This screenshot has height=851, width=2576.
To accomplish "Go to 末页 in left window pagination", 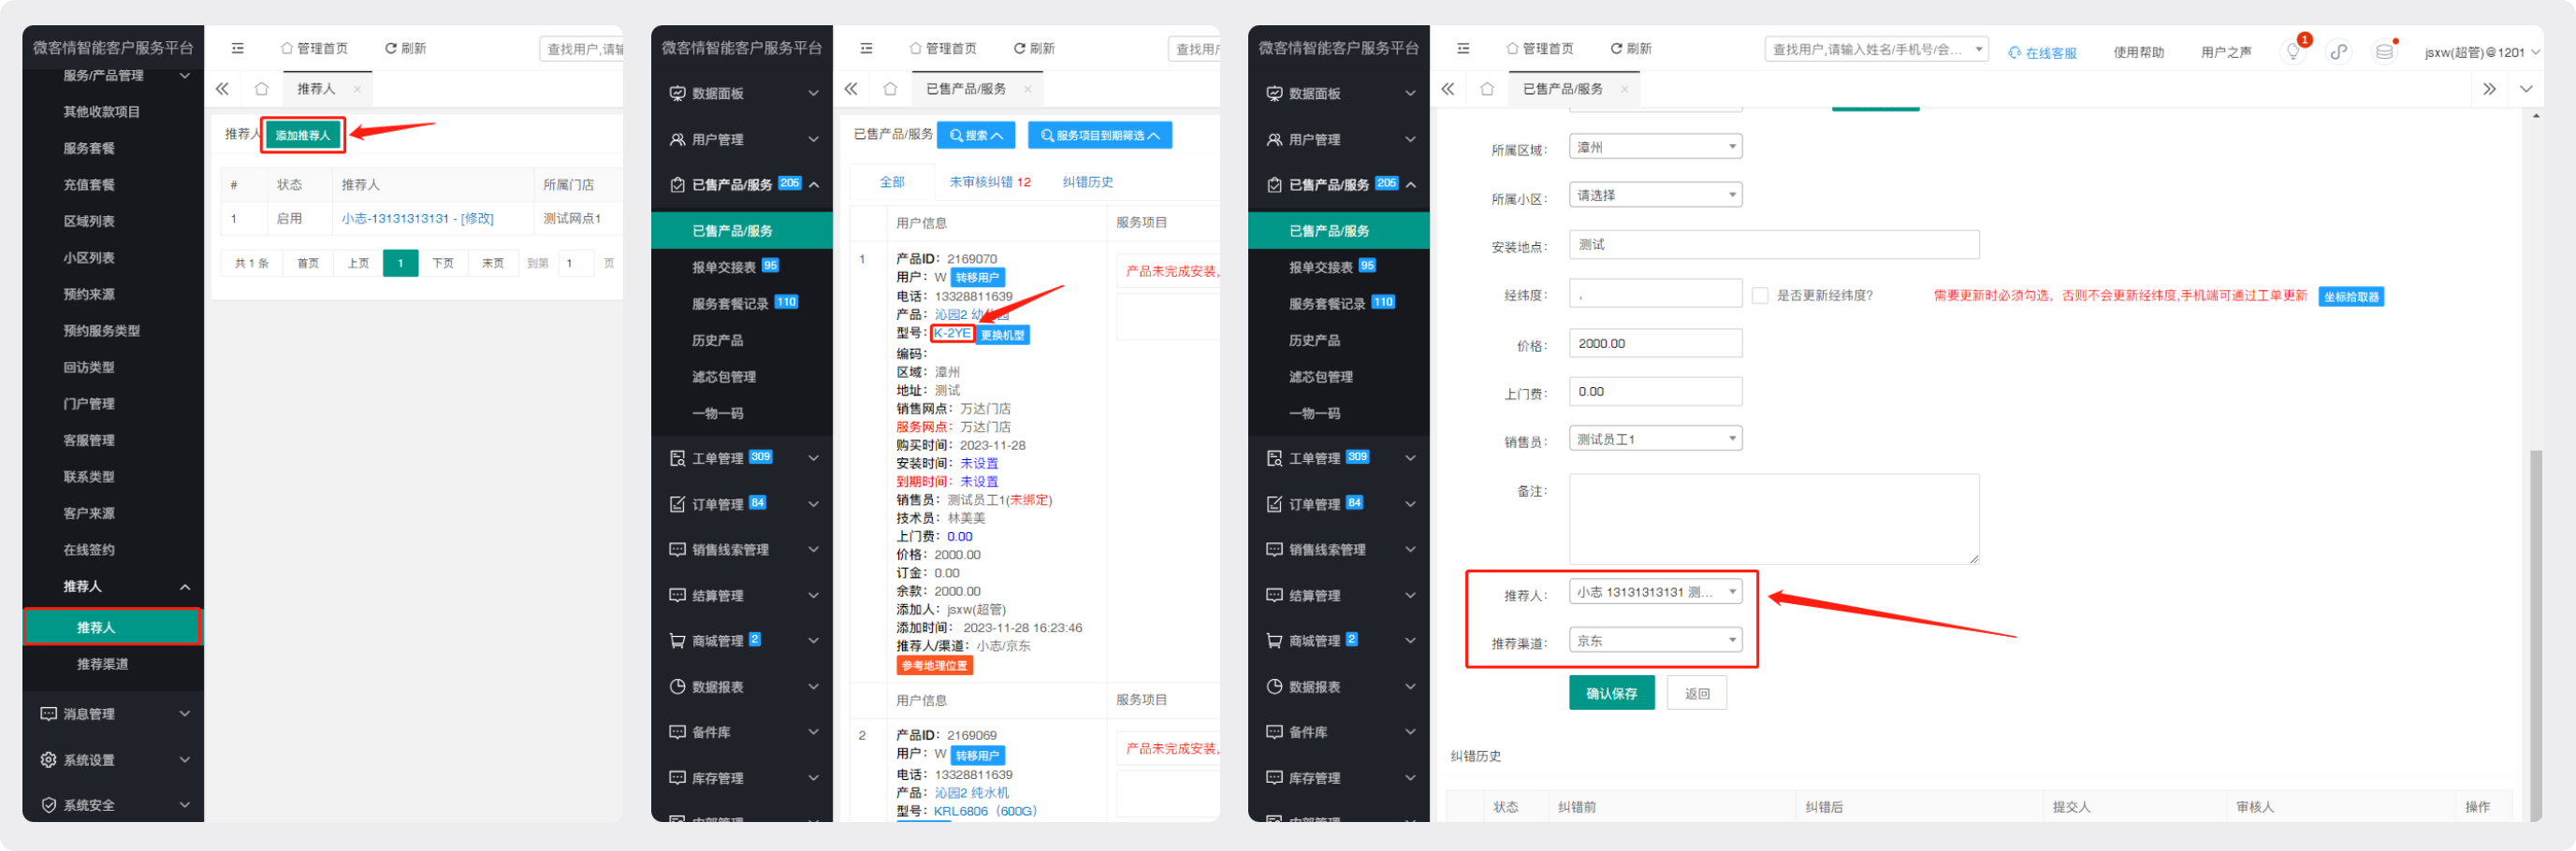I will pyautogui.click(x=493, y=263).
